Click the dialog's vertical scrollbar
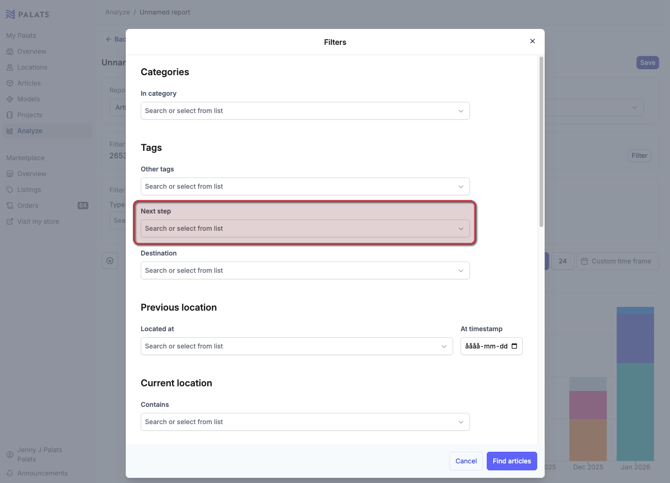The width and height of the screenshot is (670, 483). tap(541, 140)
